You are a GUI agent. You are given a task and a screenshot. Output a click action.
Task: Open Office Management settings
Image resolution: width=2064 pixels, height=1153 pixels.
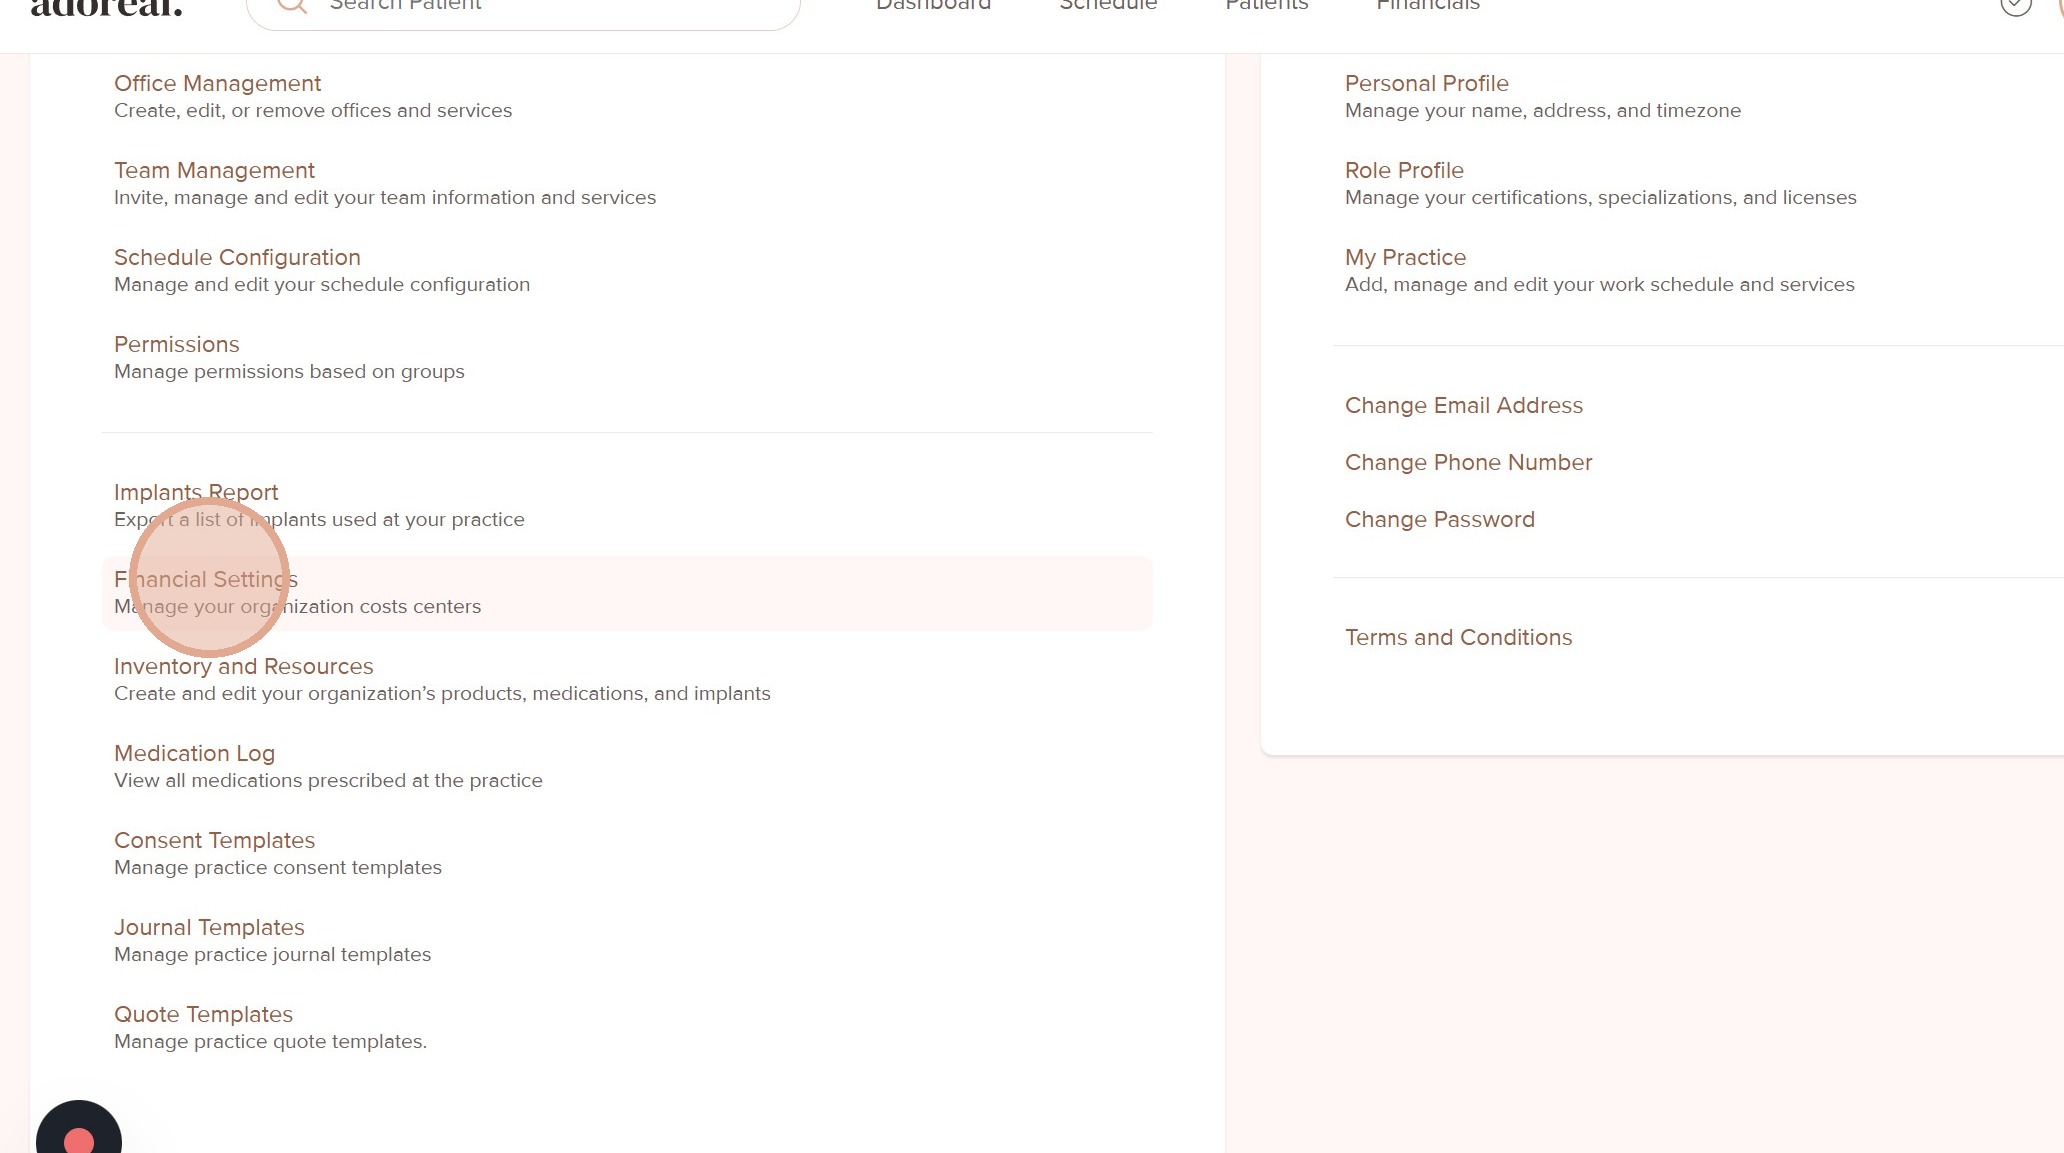point(217,84)
